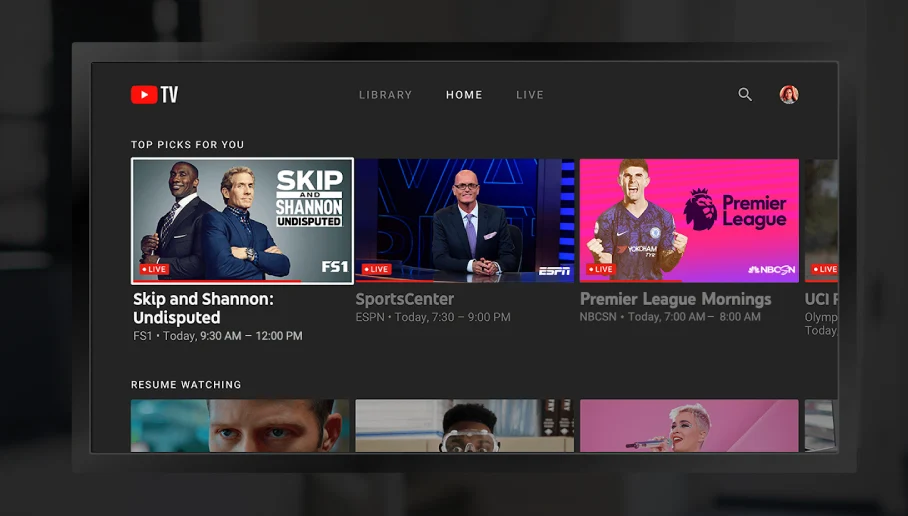Open the user profile avatar
Viewport: 908px width, 516px height.
click(x=789, y=94)
